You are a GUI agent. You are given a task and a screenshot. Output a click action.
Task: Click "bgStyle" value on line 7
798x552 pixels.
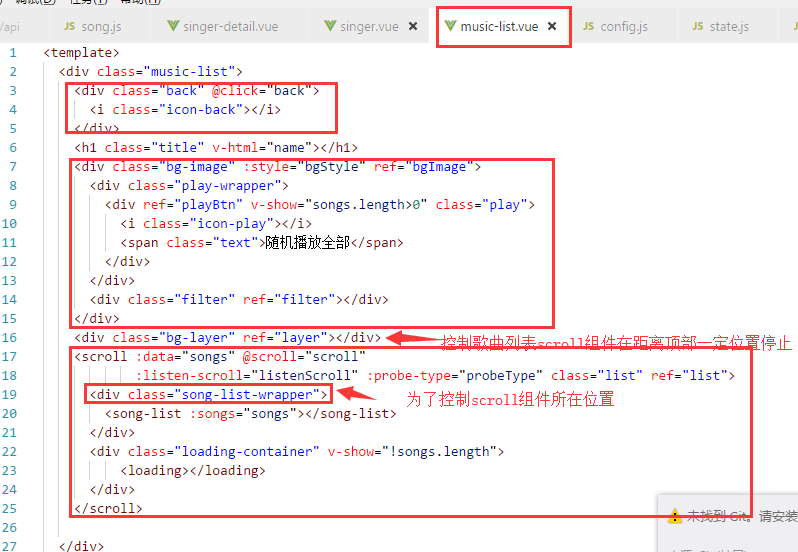pos(332,167)
